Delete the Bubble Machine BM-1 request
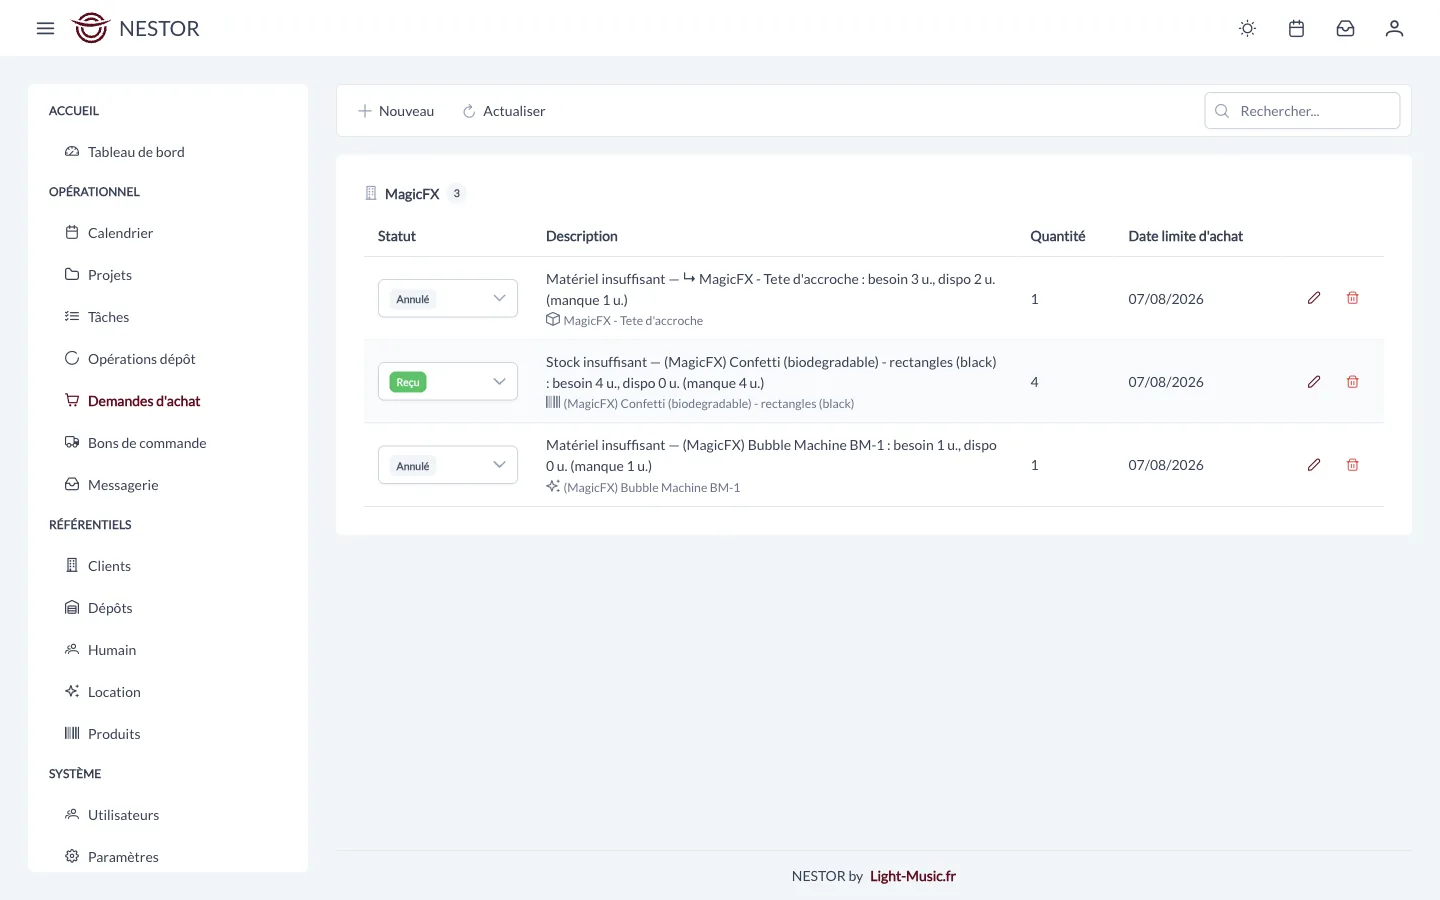 click(x=1352, y=465)
